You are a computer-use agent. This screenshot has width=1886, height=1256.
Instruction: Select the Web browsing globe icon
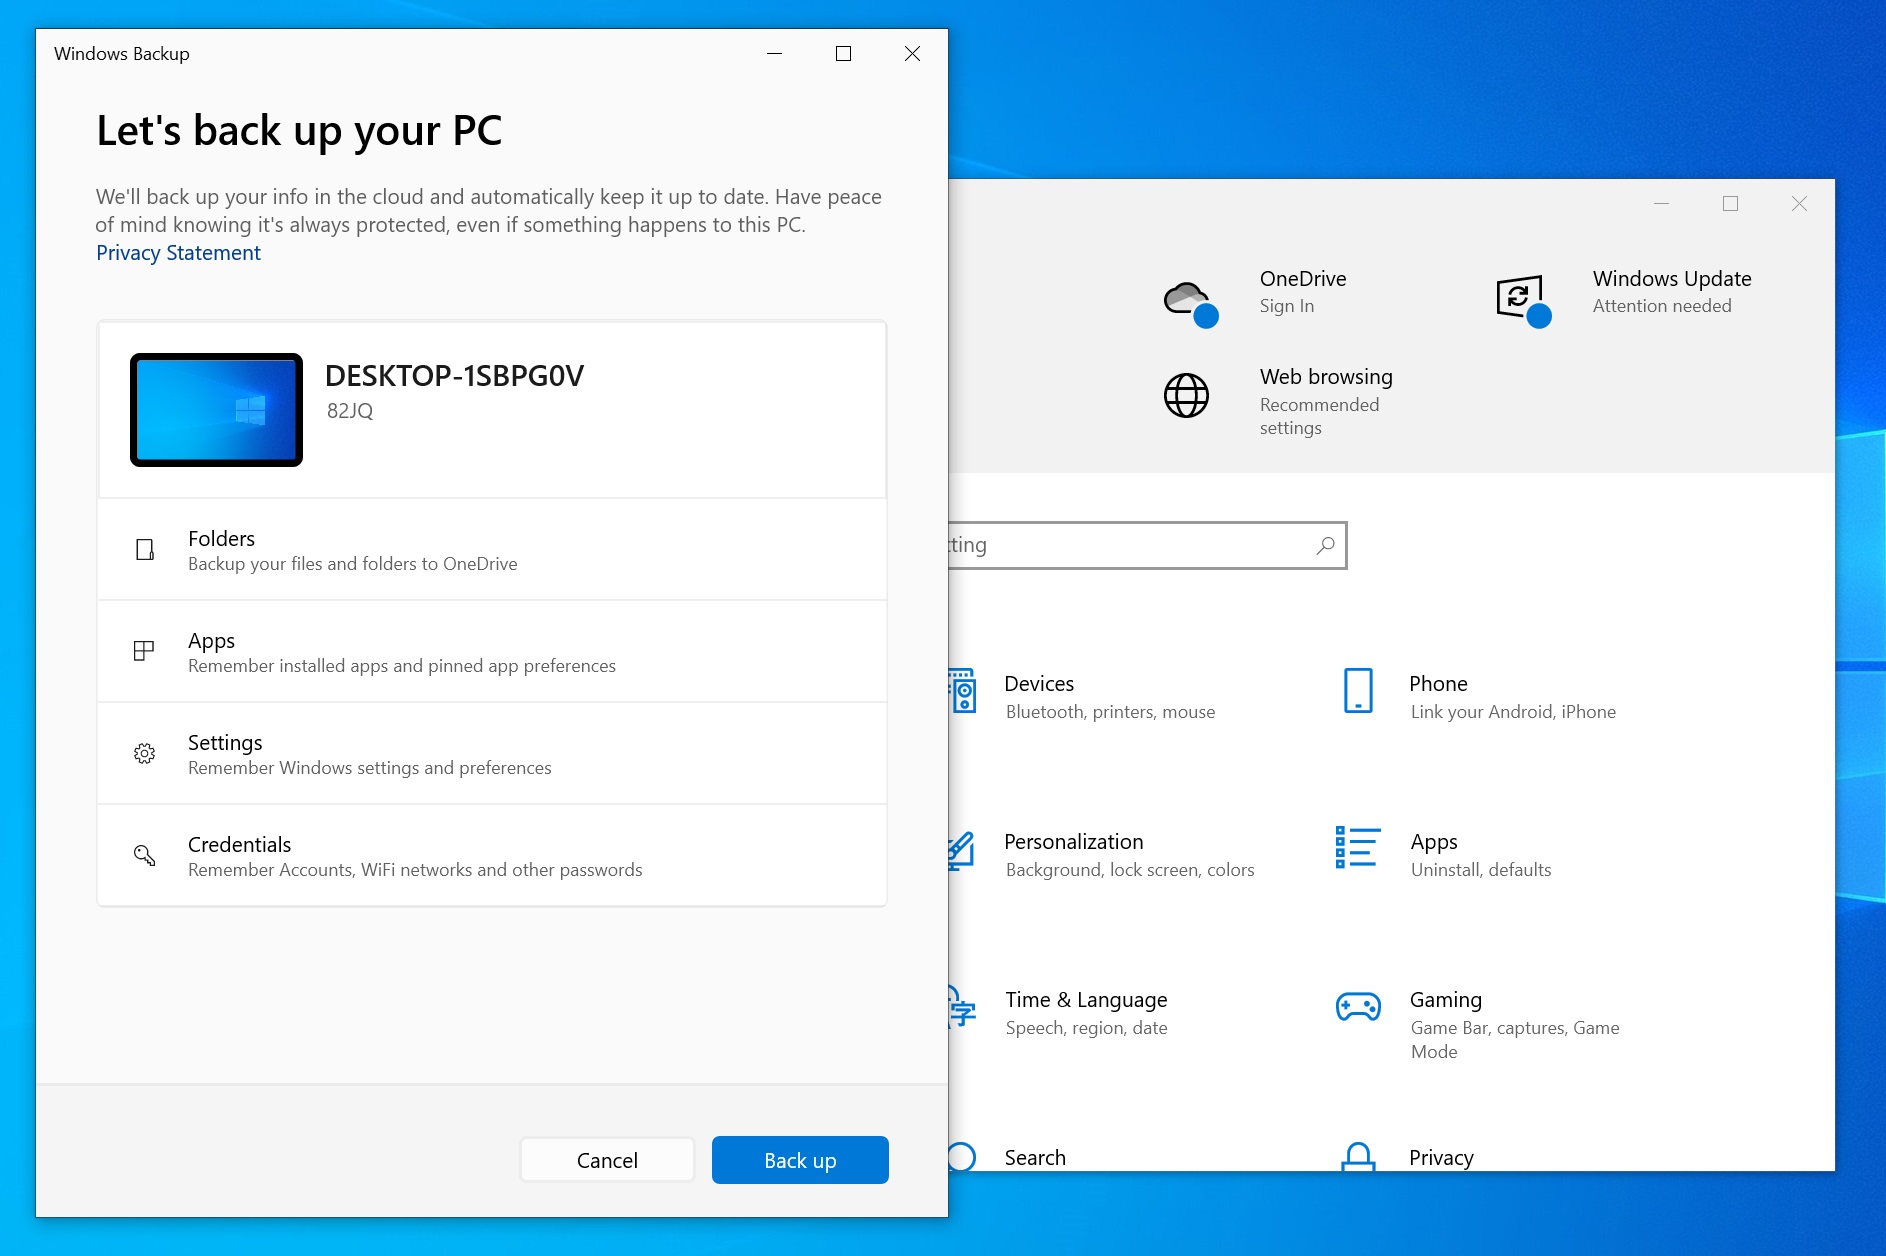pos(1186,394)
